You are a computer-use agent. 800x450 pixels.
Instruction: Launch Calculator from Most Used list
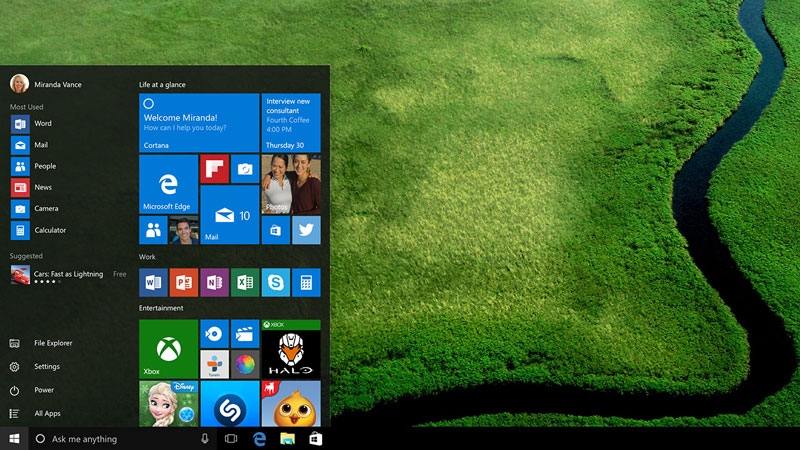pyautogui.click(x=39, y=230)
